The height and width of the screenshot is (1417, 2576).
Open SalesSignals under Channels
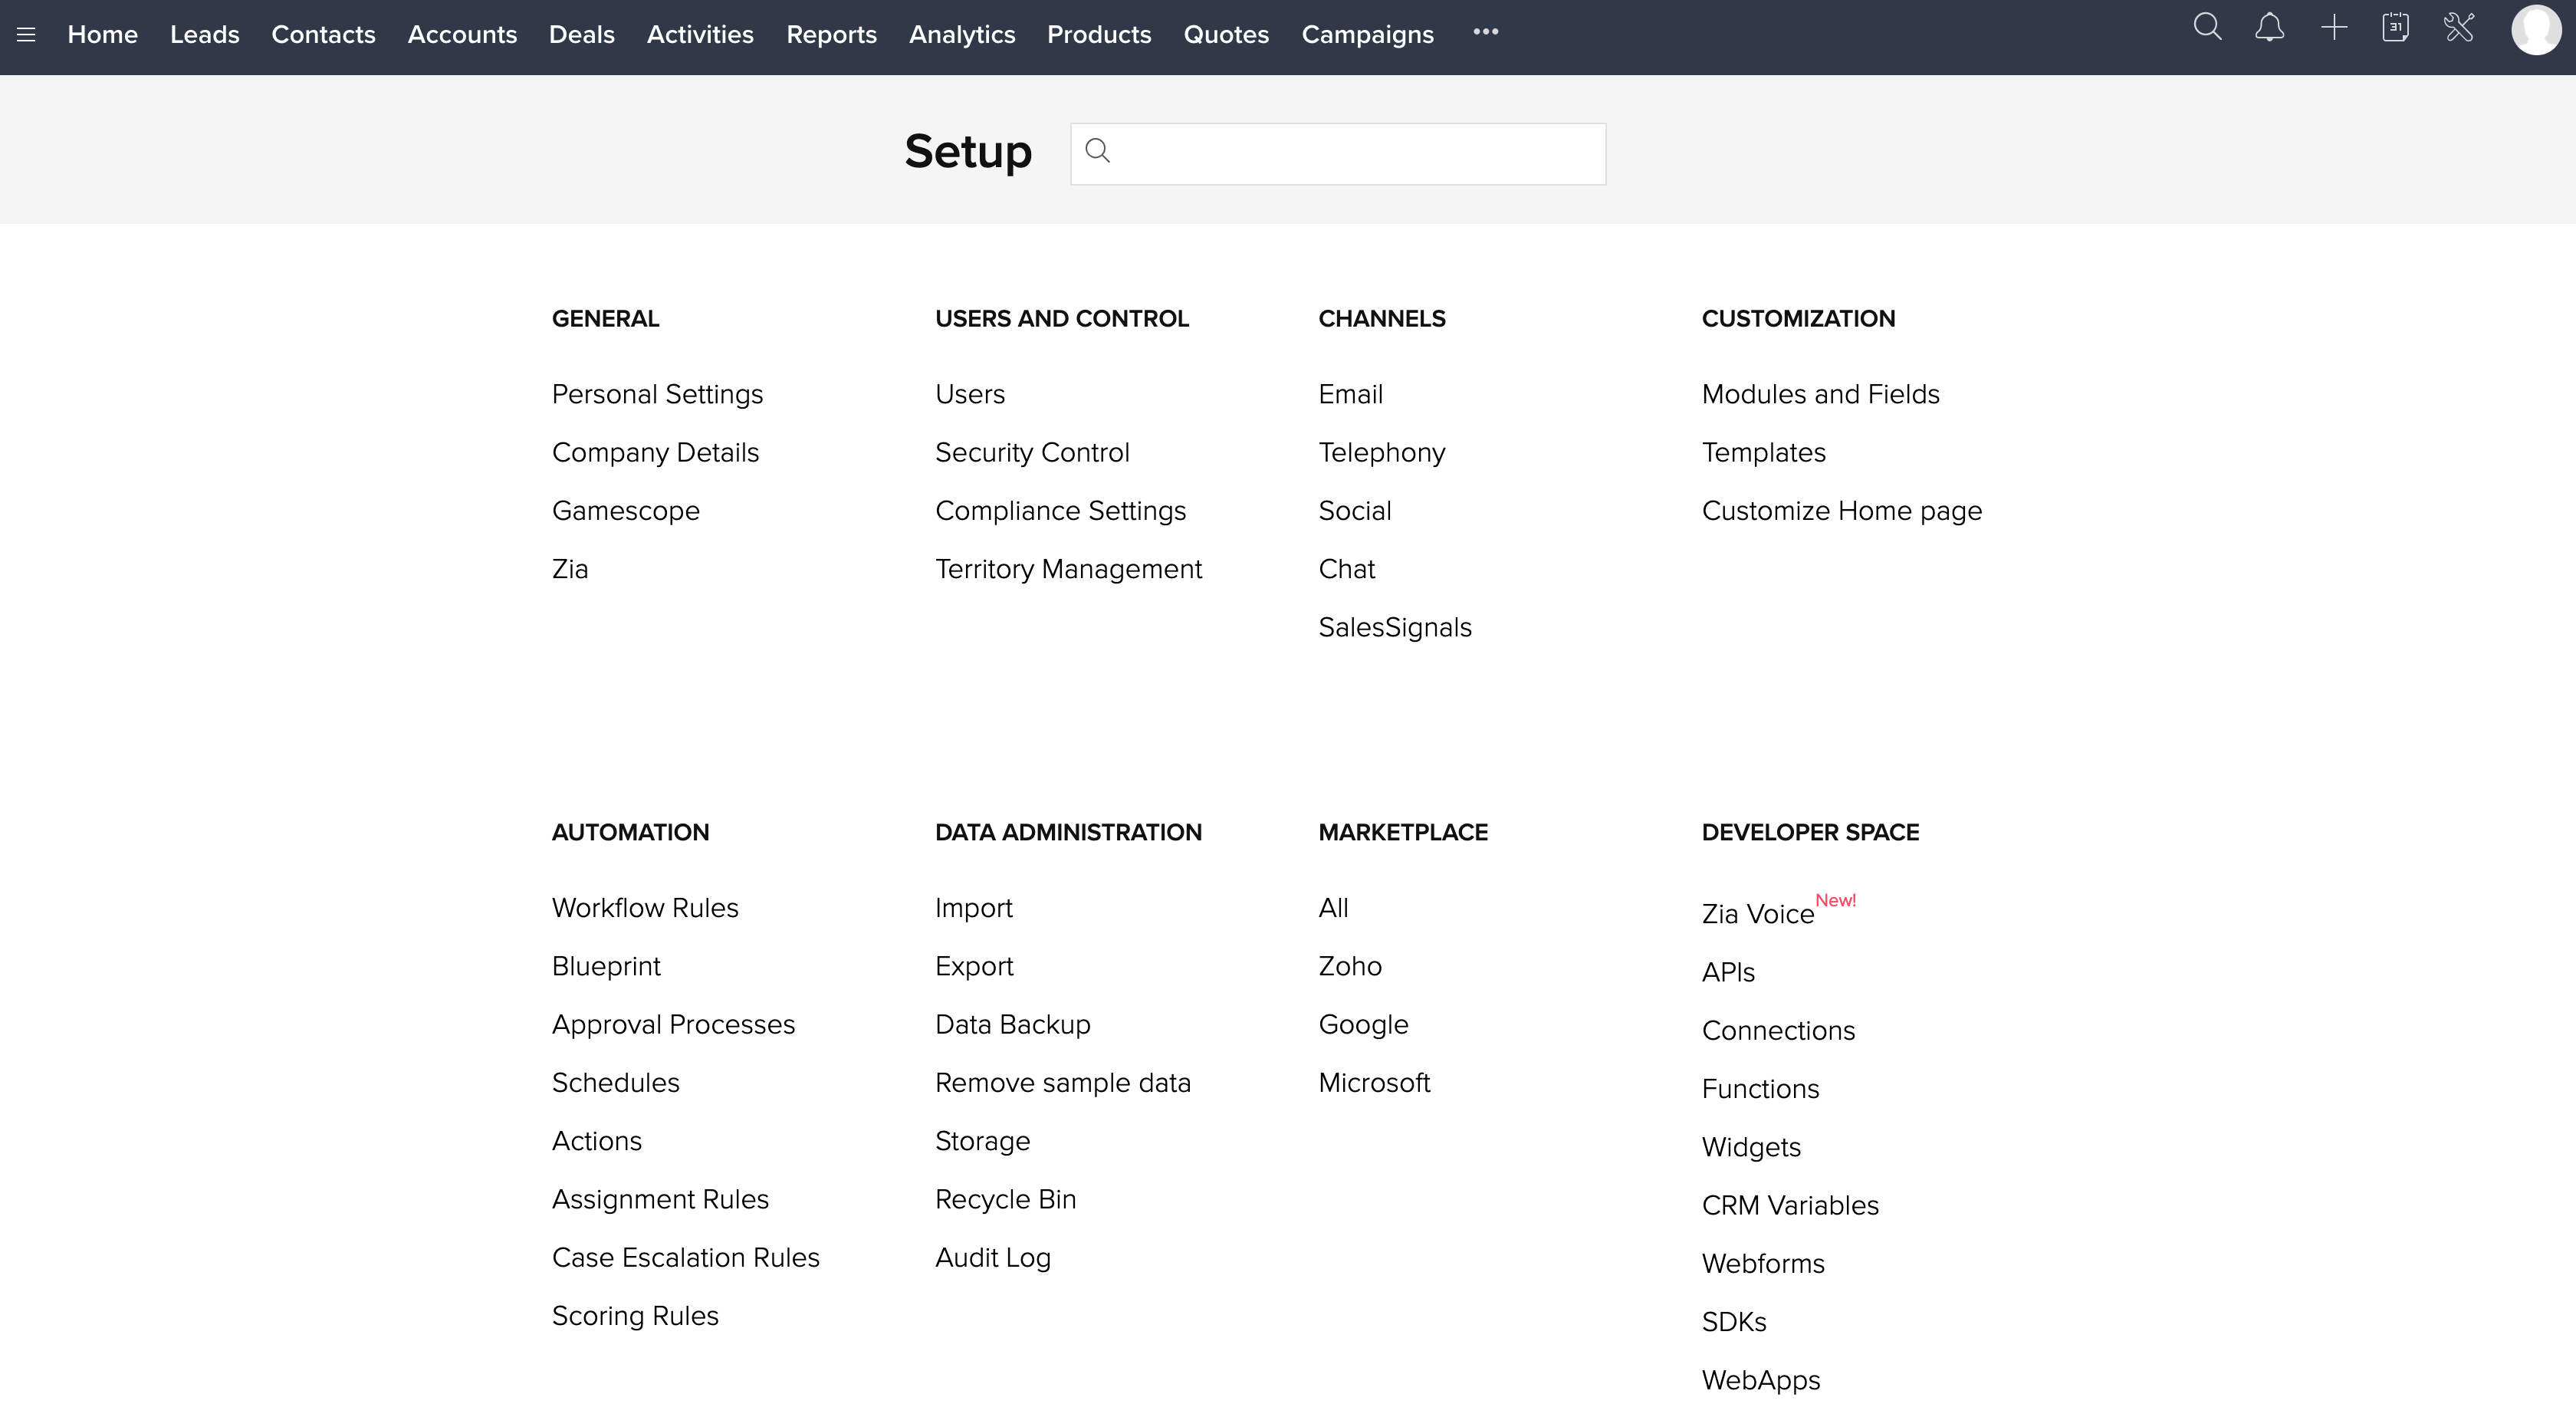[x=1394, y=627]
